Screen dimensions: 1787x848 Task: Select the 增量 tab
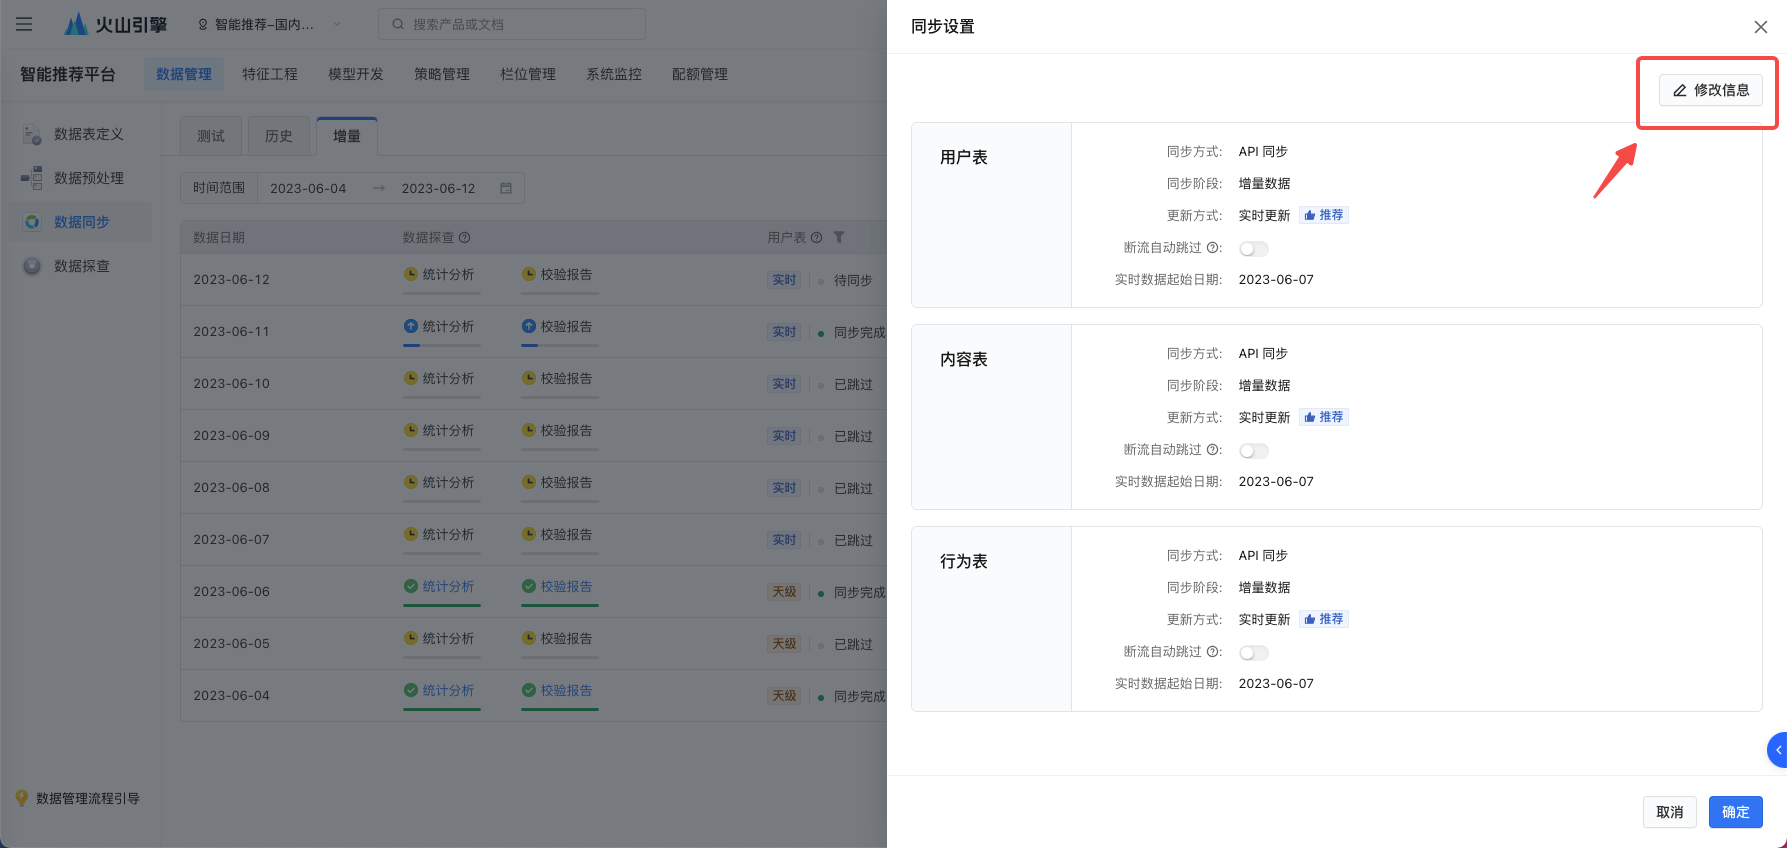pos(347,136)
